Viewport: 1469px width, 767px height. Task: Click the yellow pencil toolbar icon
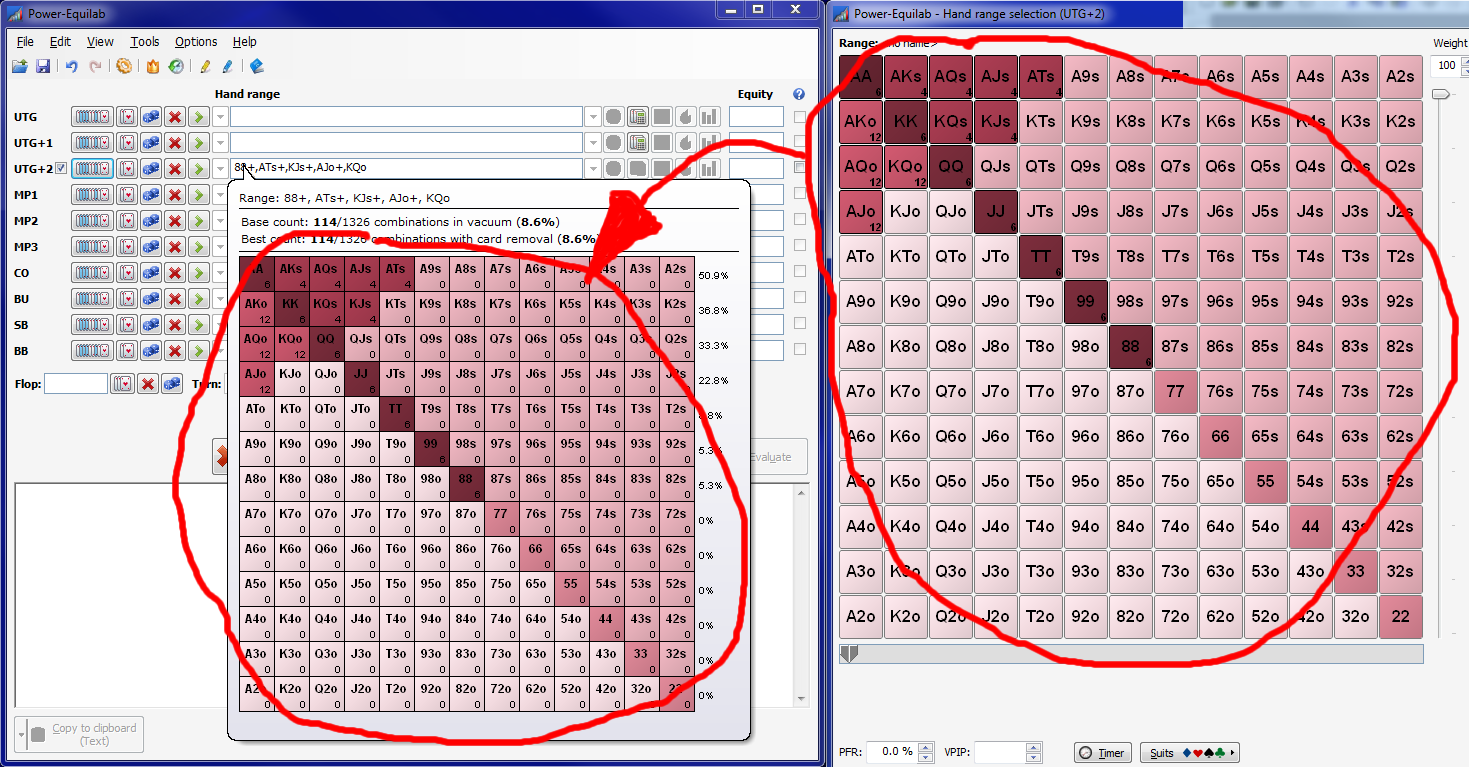click(205, 66)
